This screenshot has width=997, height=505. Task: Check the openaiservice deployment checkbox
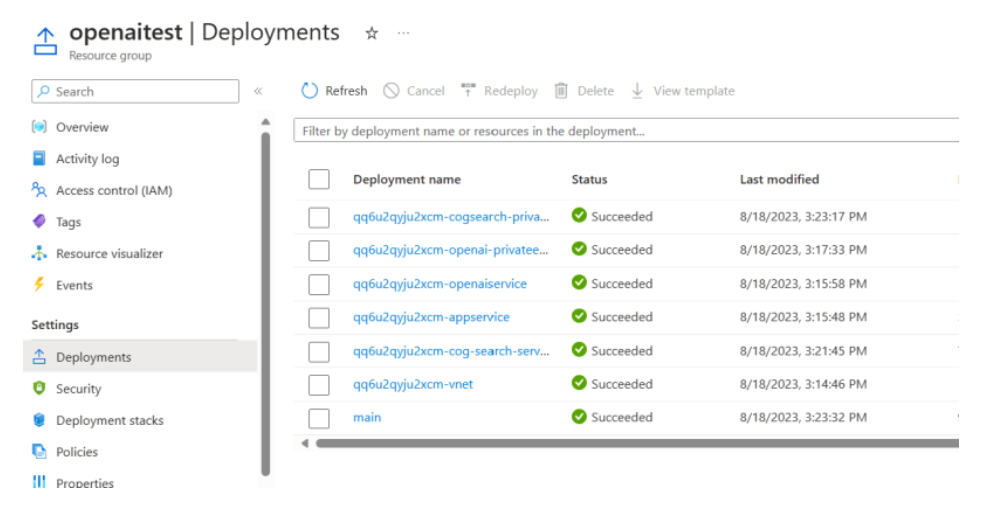pos(319,284)
